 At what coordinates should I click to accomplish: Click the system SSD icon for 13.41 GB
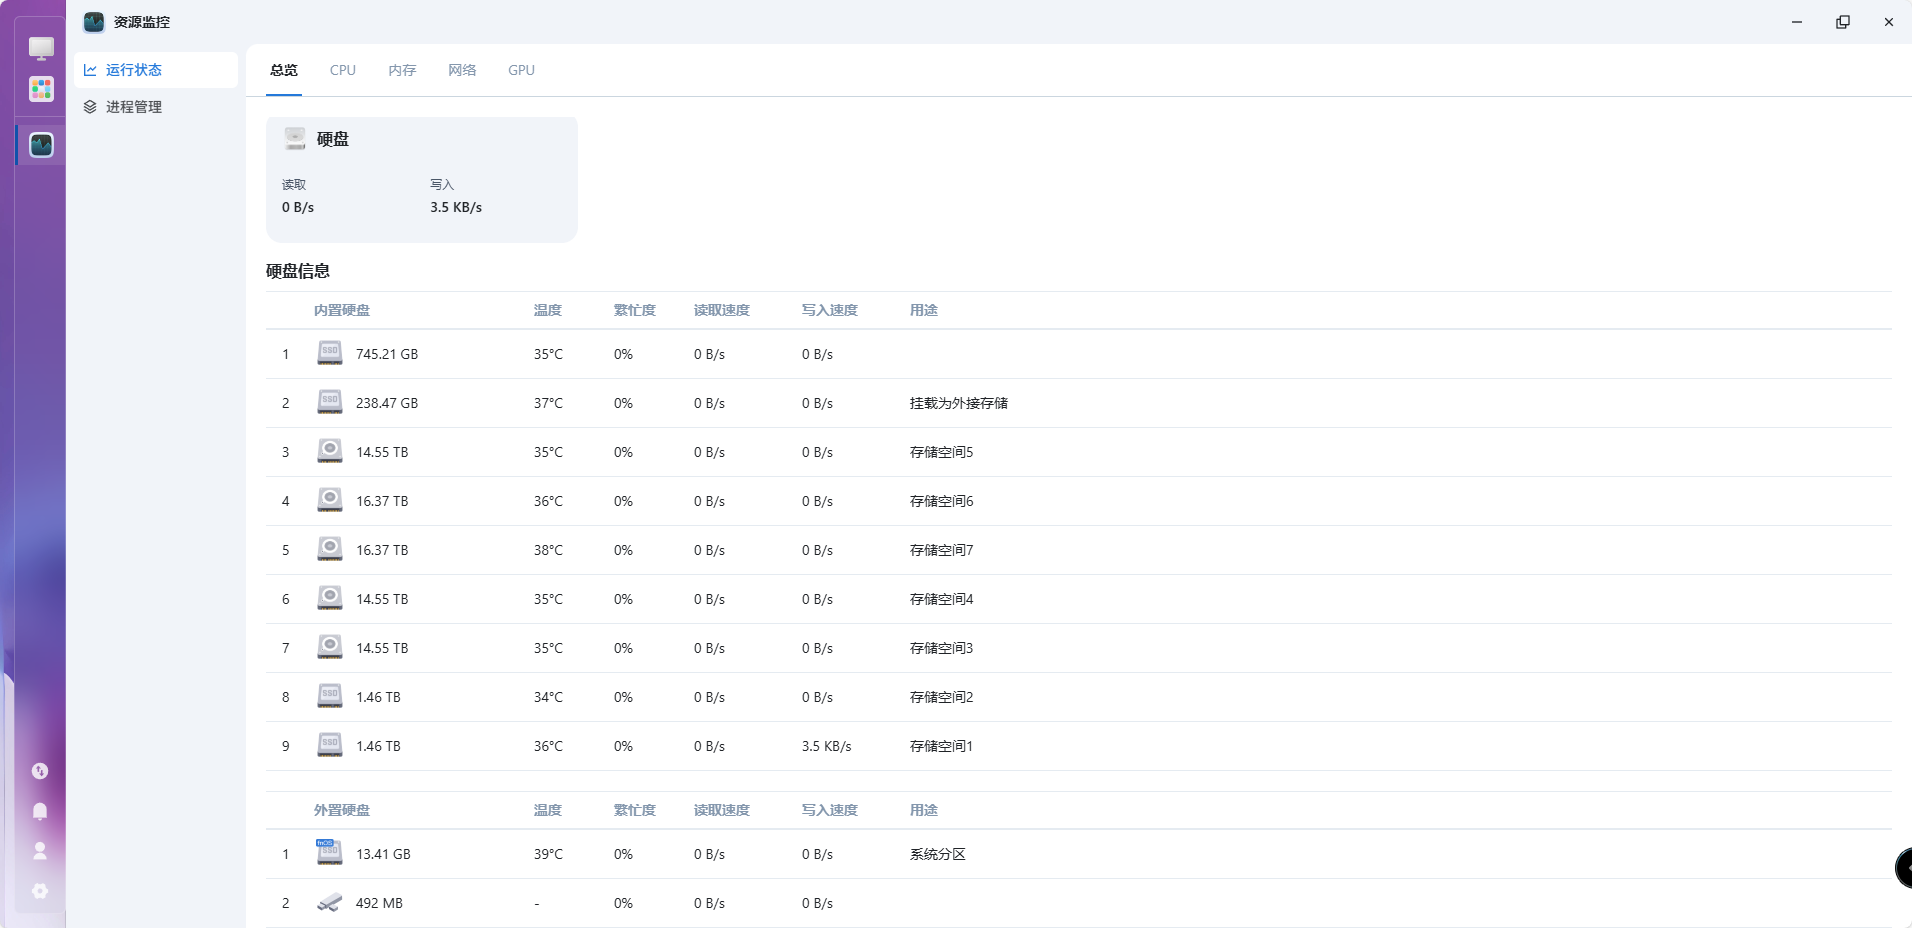pos(329,852)
